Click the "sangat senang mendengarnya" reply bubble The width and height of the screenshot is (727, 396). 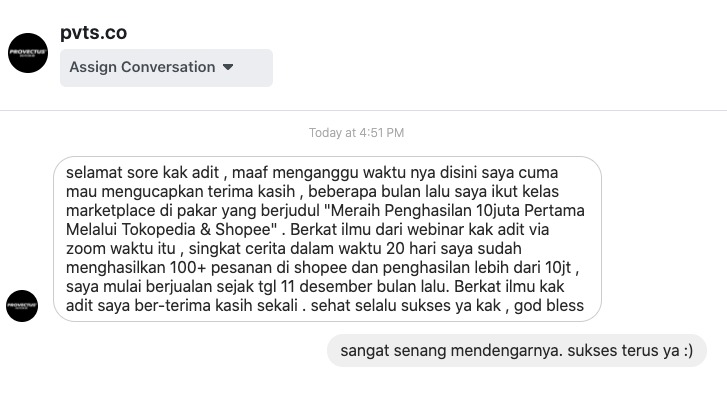[x=517, y=351]
